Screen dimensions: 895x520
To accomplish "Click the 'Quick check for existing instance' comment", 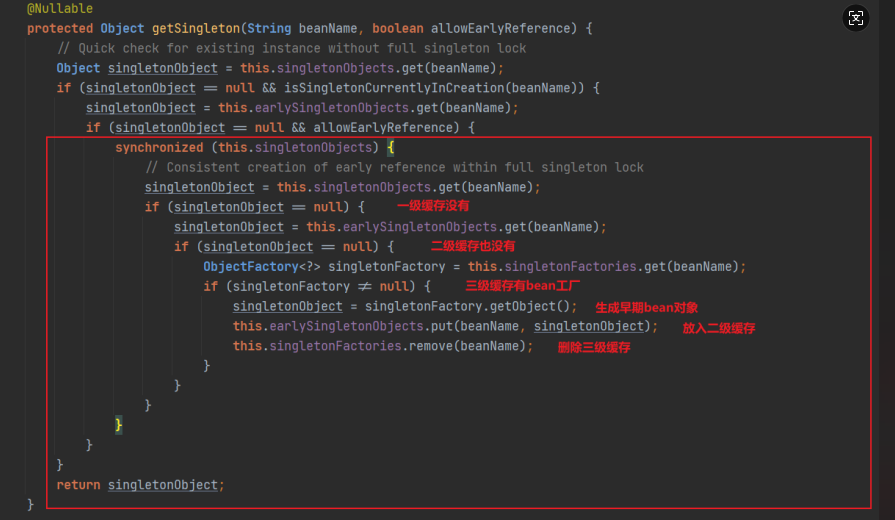I will 291,49.
